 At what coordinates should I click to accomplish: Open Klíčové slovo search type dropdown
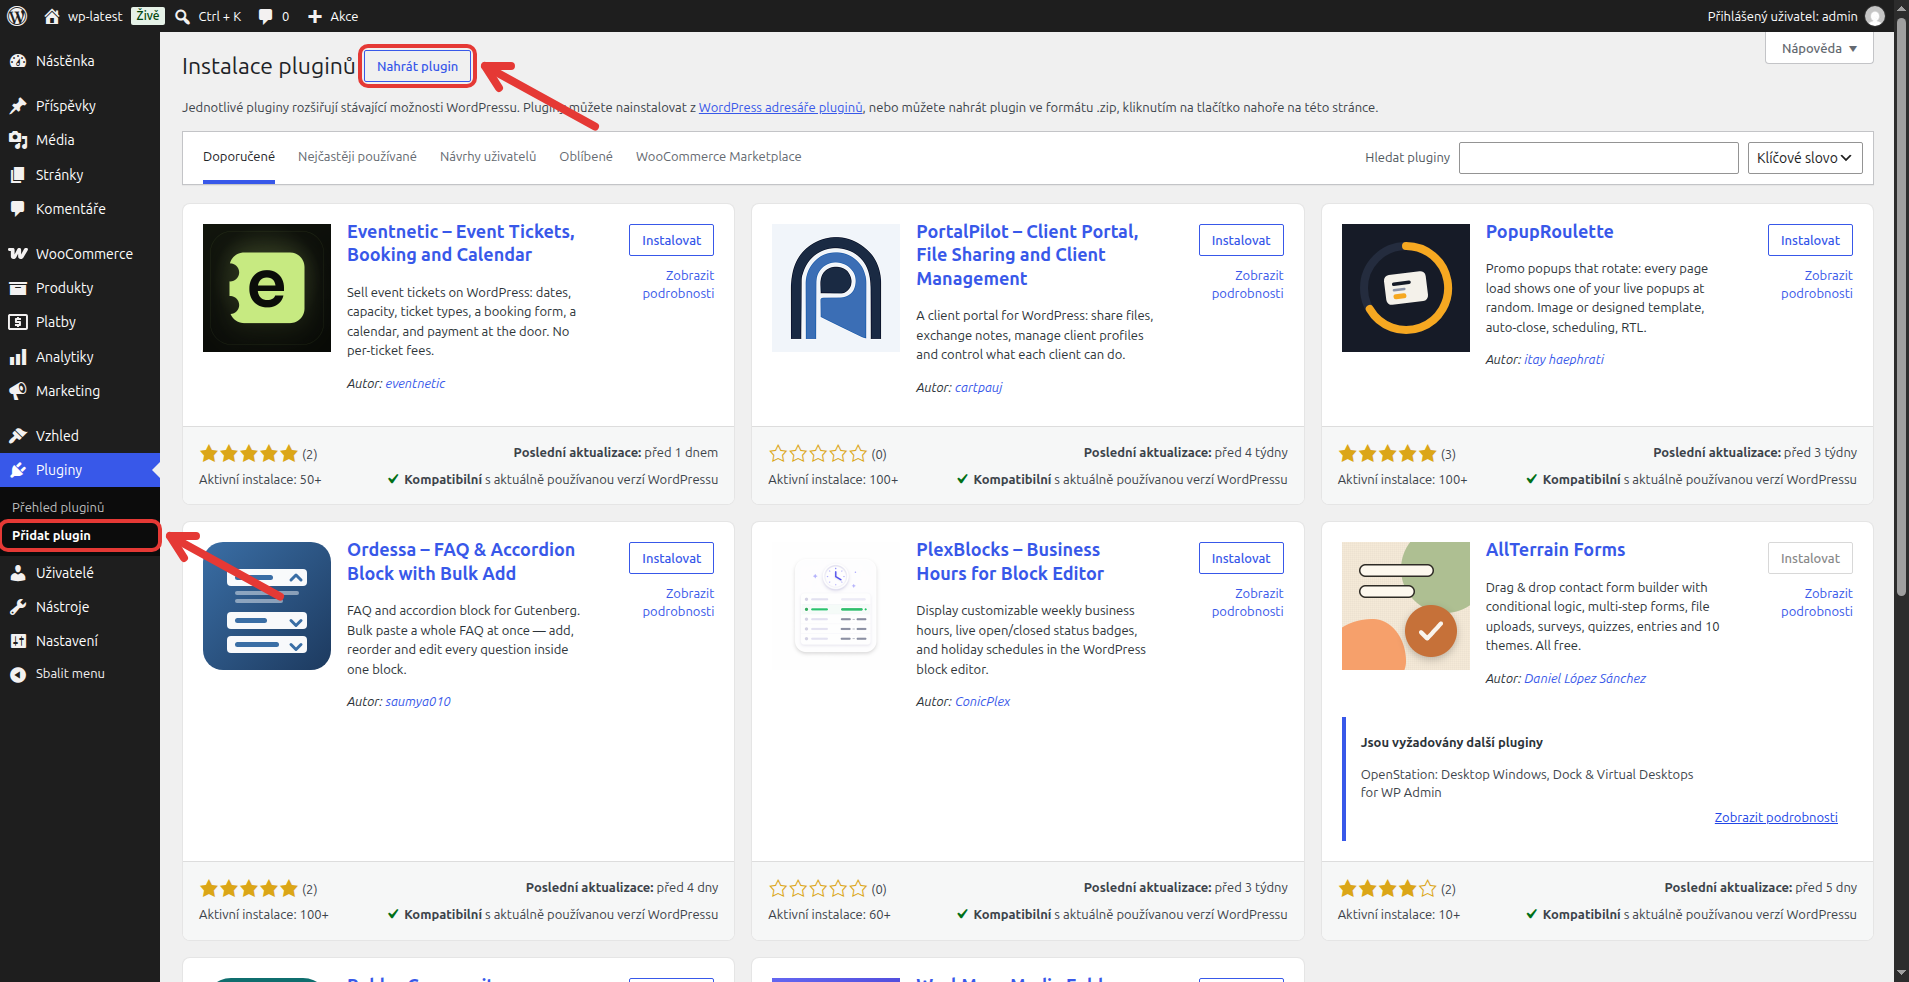pyautogui.click(x=1805, y=158)
